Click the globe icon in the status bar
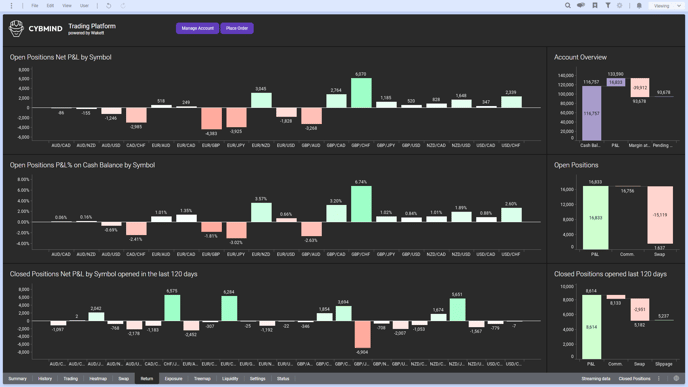 (676, 379)
